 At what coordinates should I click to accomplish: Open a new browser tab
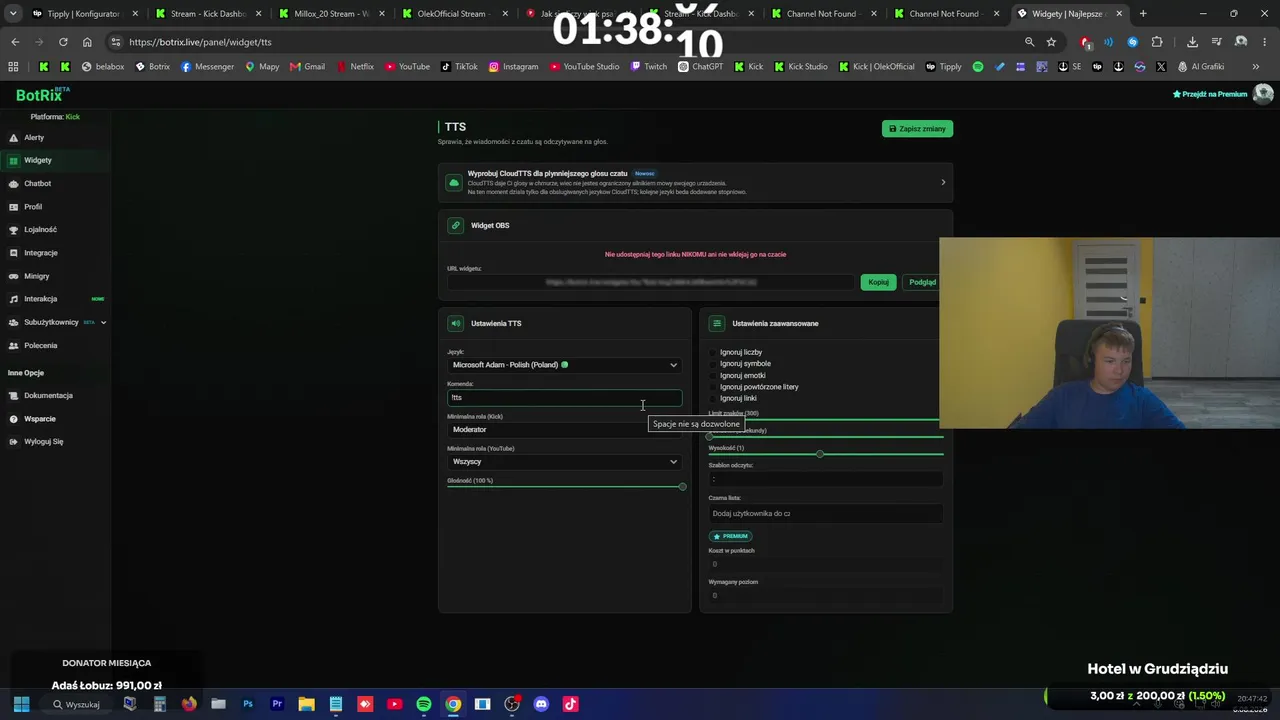(x=1143, y=14)
